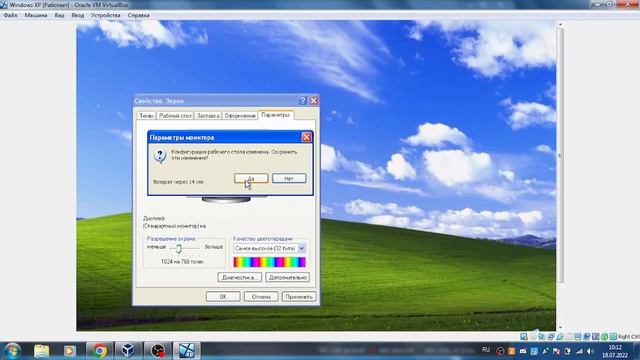Click OK in display properties
640x360 pixels.
tap(223, 297)
